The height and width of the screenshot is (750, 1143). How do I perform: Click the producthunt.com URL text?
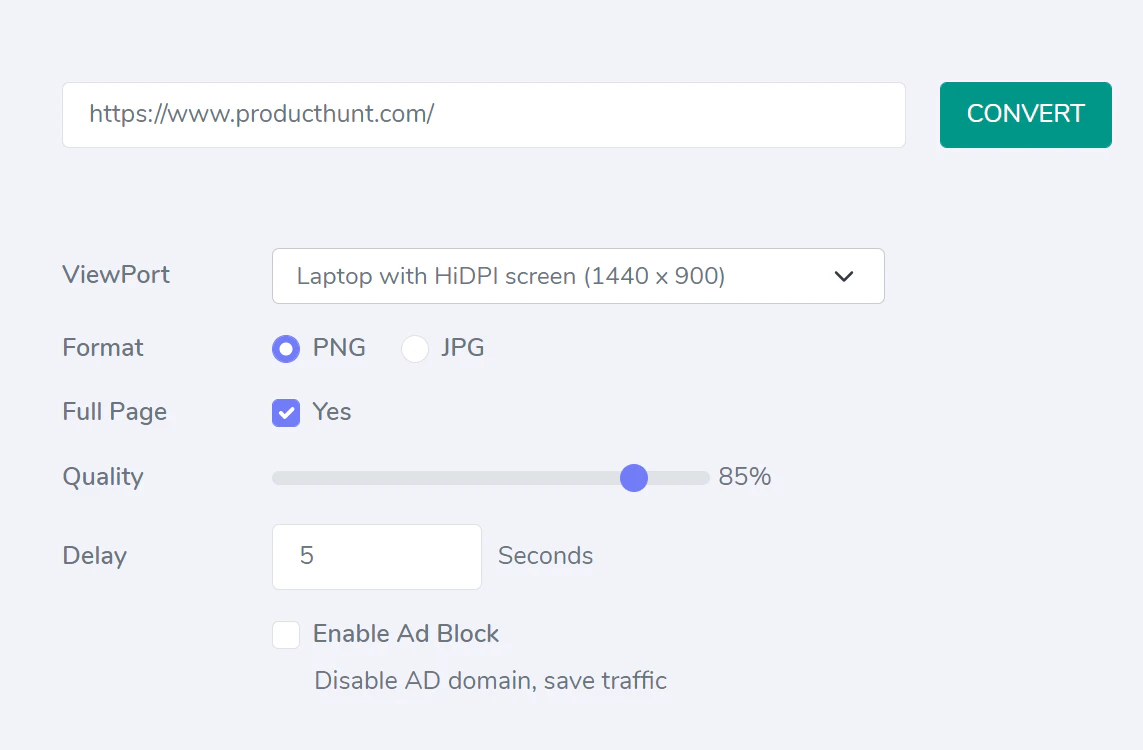[262, 114]
